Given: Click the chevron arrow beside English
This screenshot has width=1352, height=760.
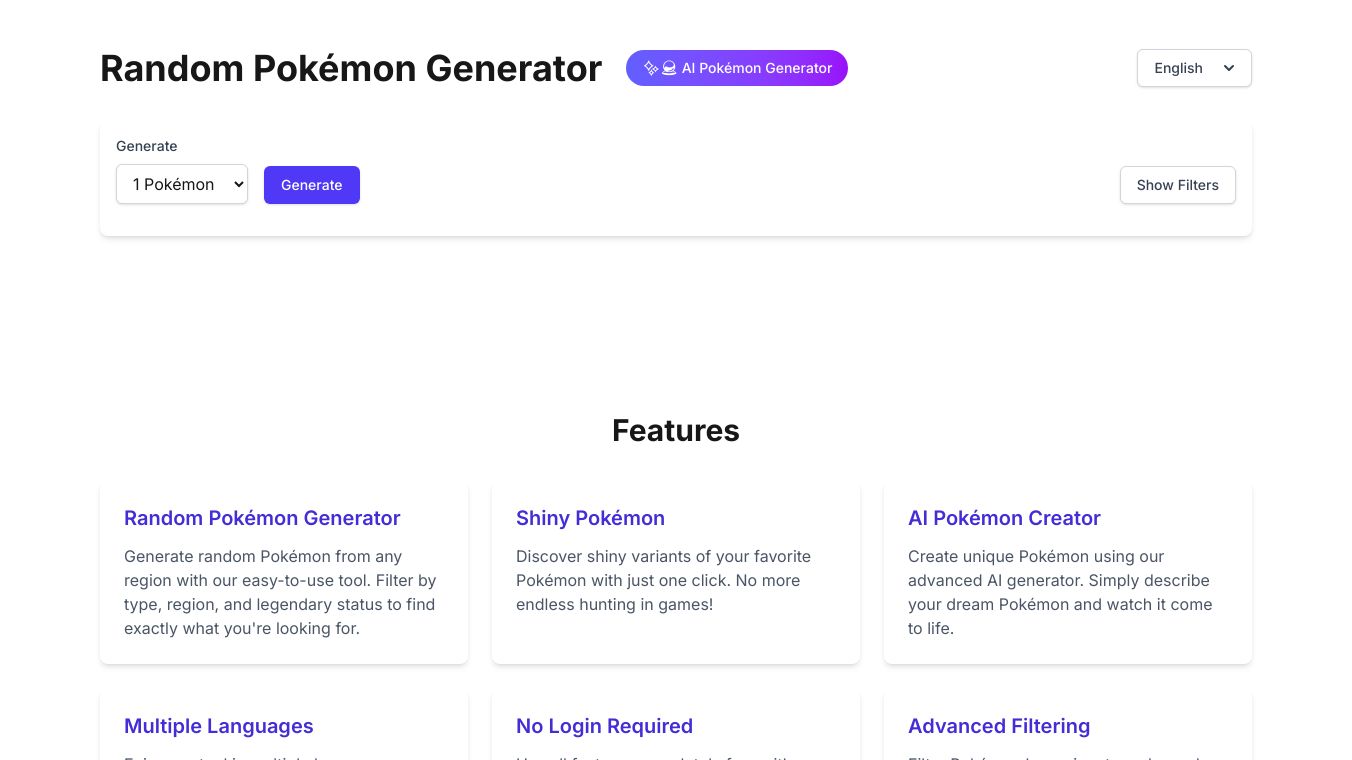Looking at the screenshot, I should point(1229,68).
